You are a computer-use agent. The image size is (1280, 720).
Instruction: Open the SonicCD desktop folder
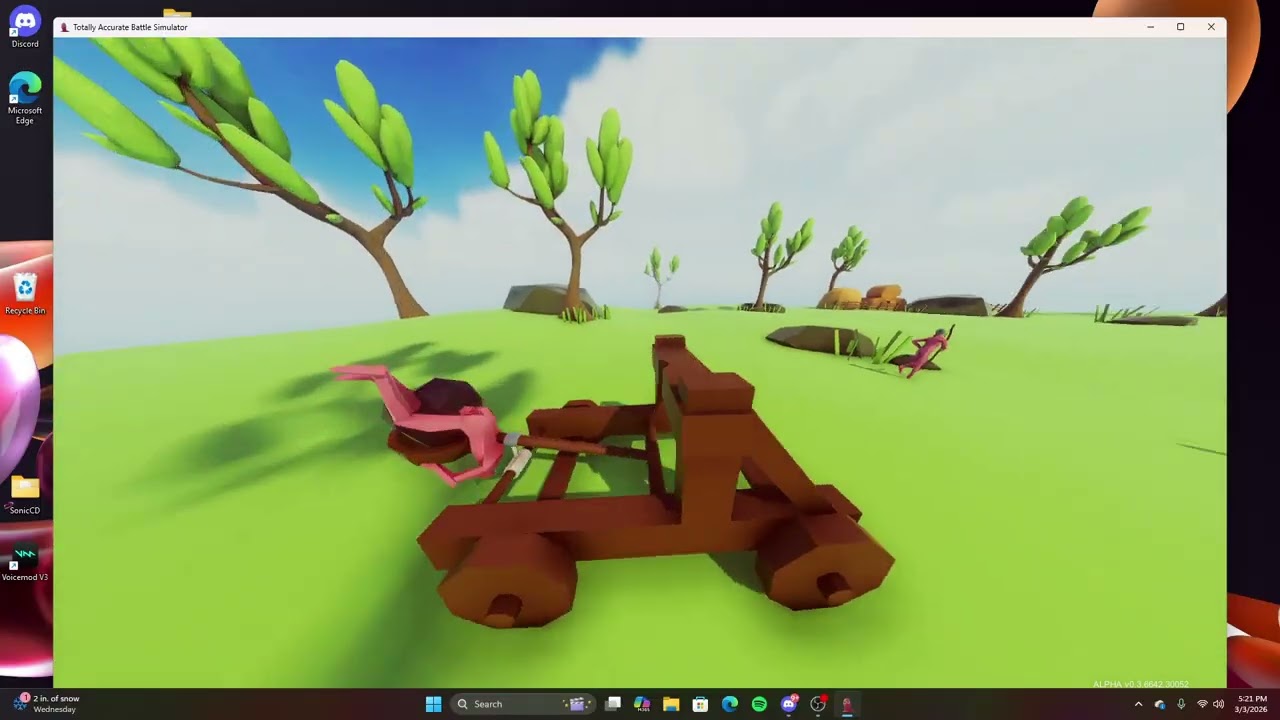click(x=25, y=494)
